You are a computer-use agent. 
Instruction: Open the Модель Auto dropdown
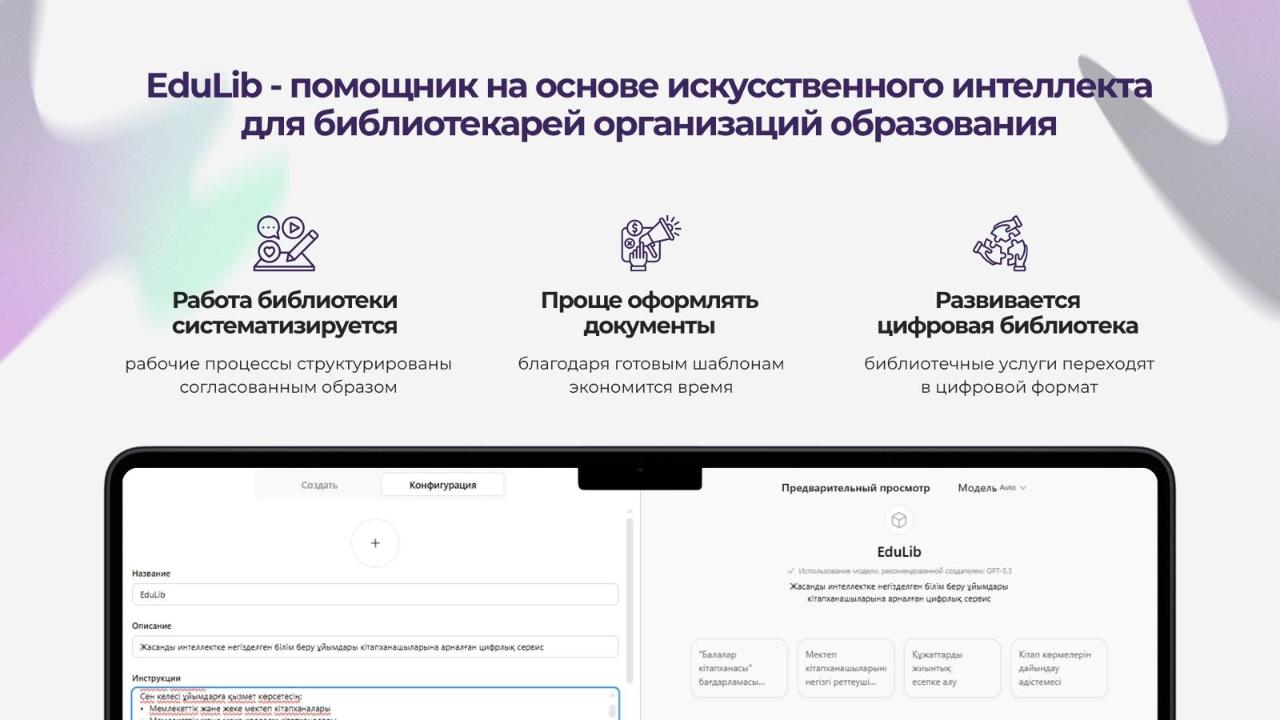pos(992,488)
